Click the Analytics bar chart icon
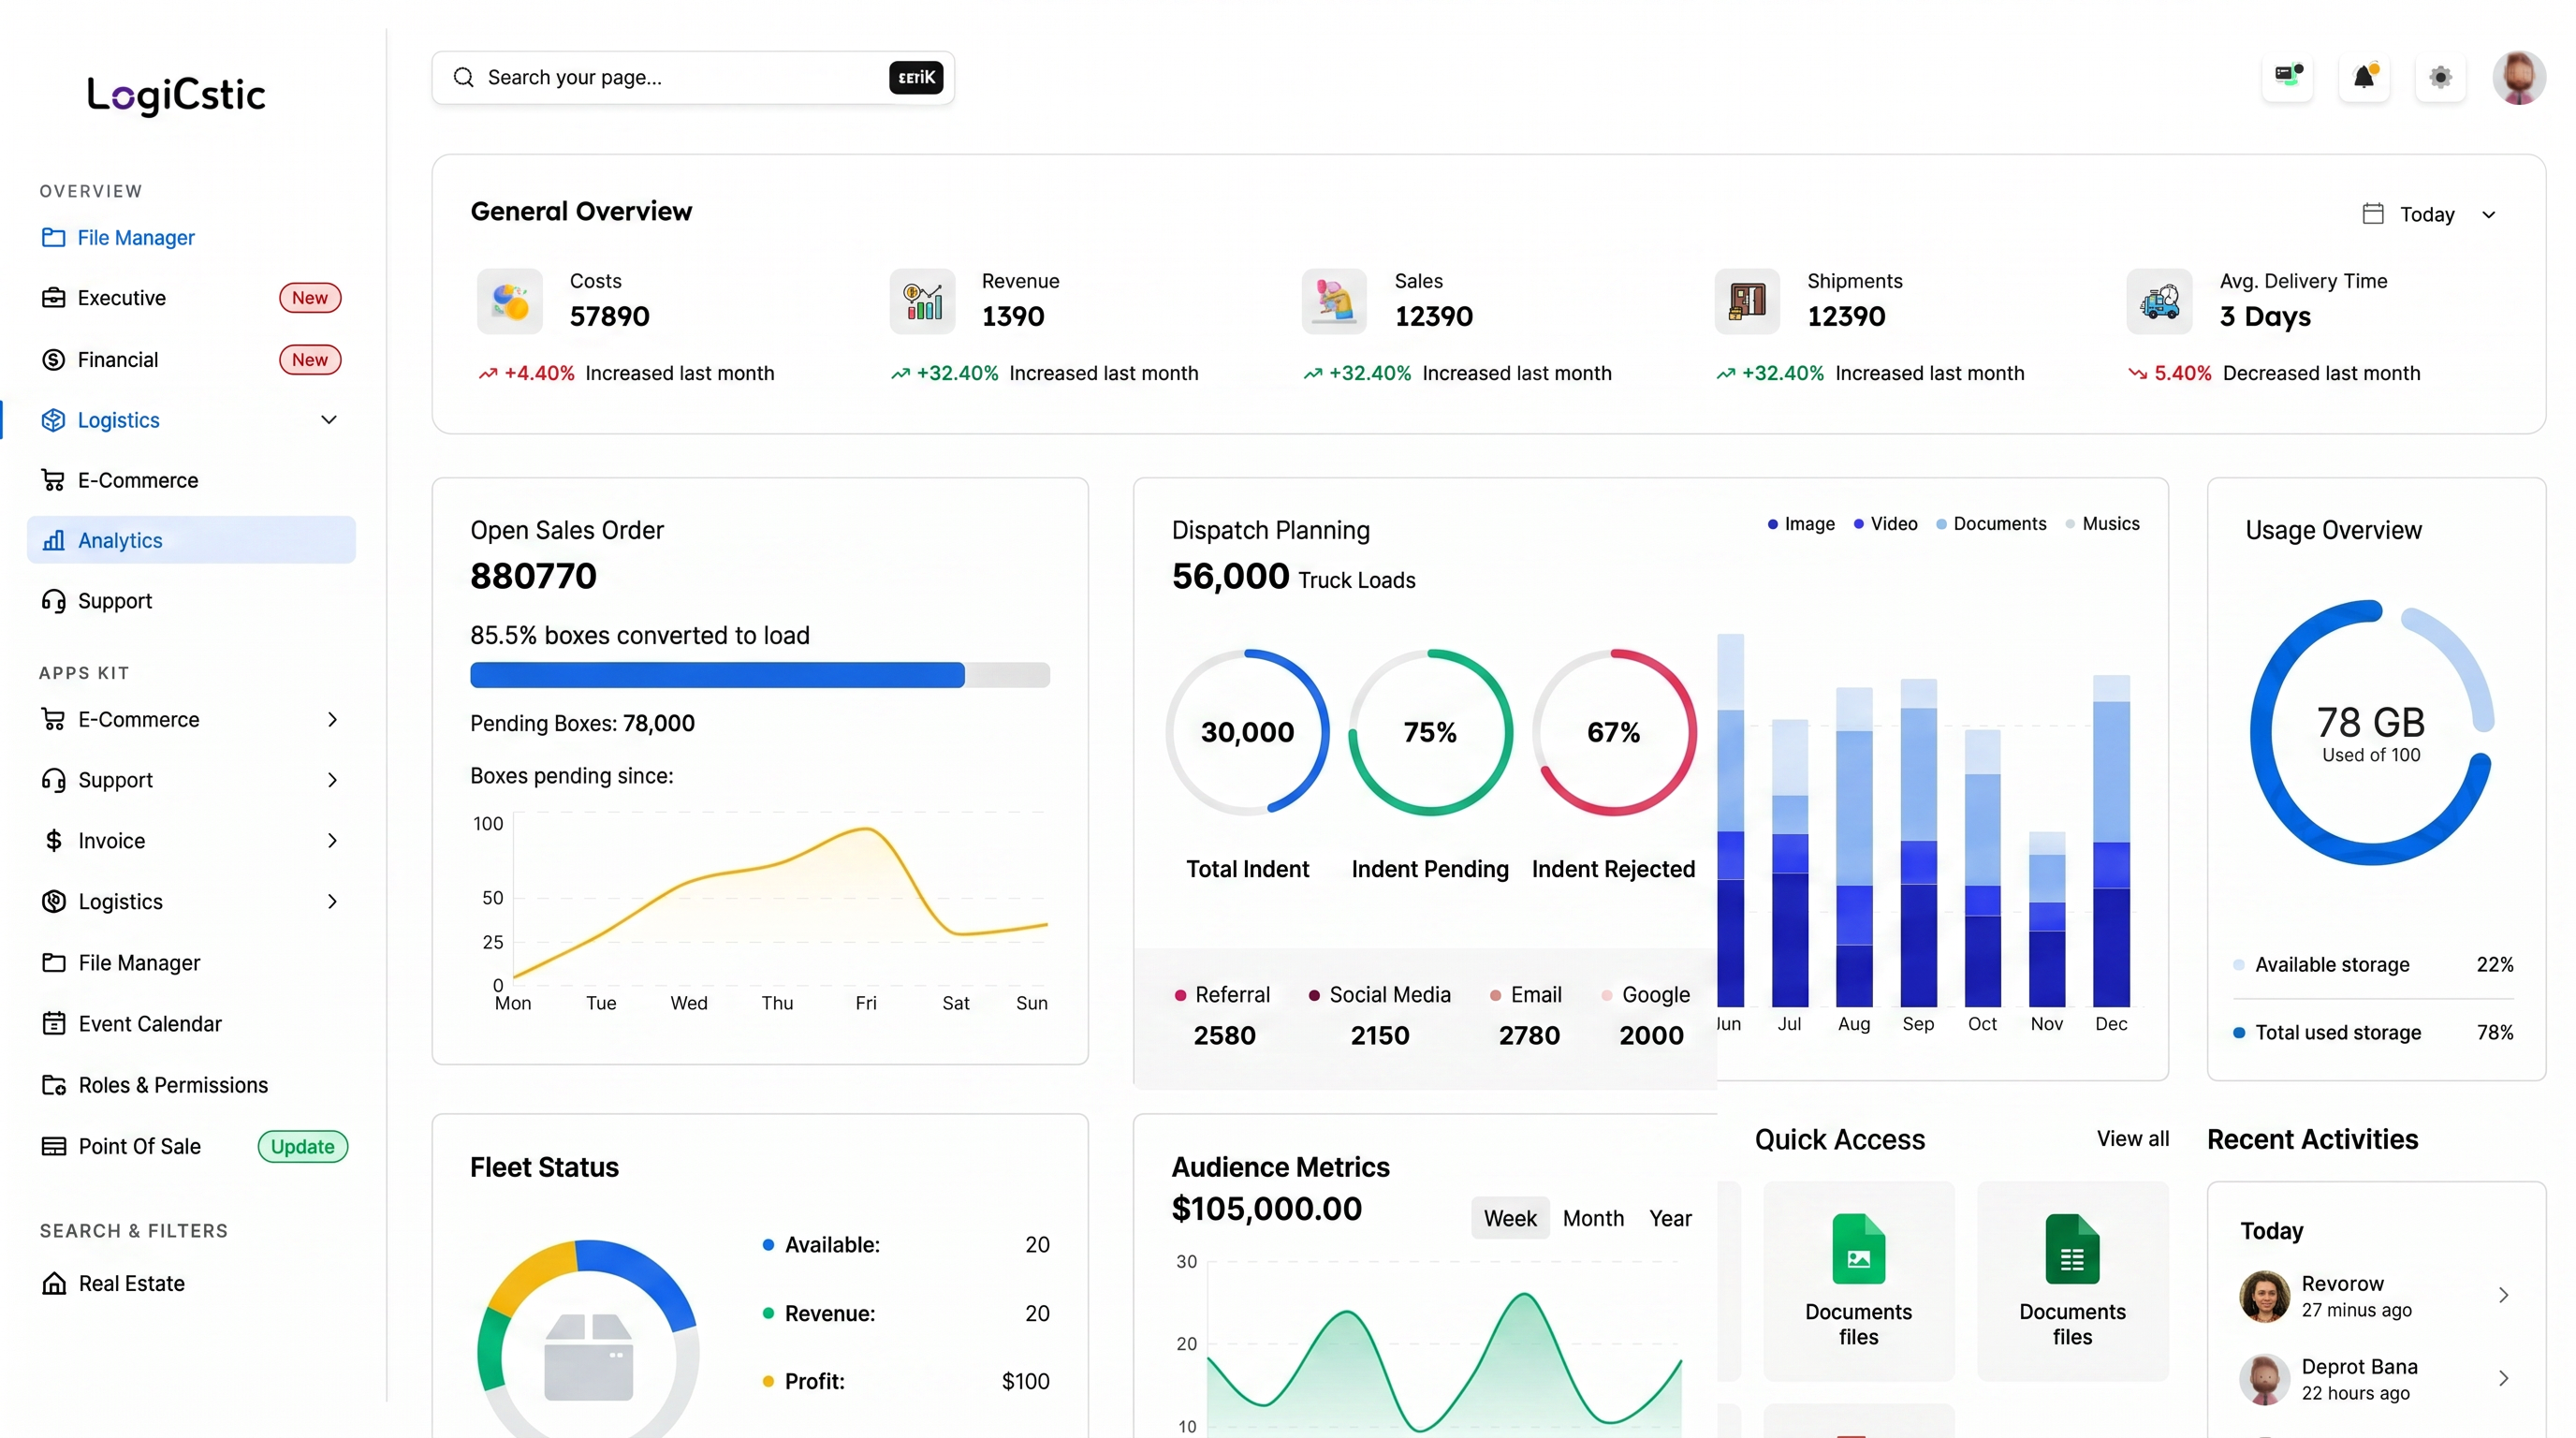Viewport: 2576px width, 1438px height. coord(53,540)
